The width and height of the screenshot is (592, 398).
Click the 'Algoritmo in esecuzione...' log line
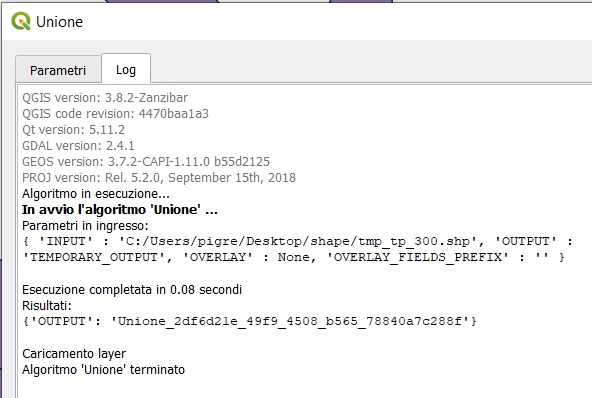[x=96, y=194]
